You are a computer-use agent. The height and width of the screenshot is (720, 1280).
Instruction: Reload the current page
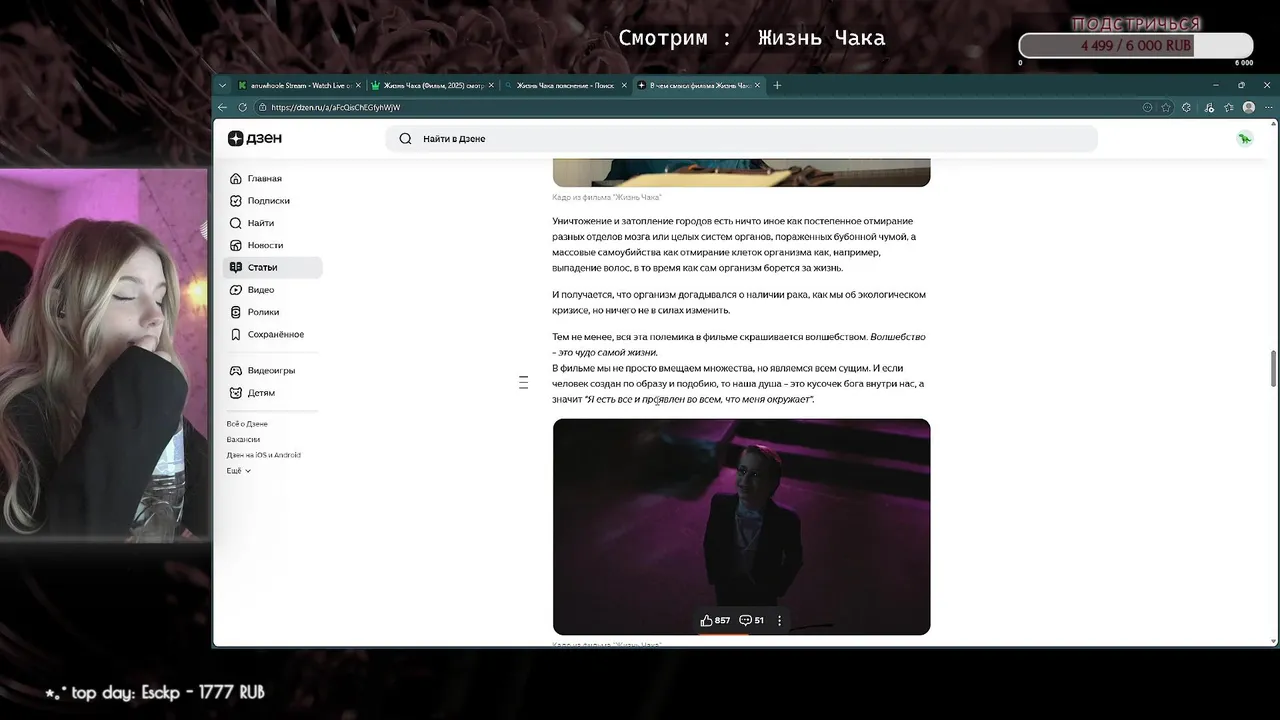coord(242,107)
